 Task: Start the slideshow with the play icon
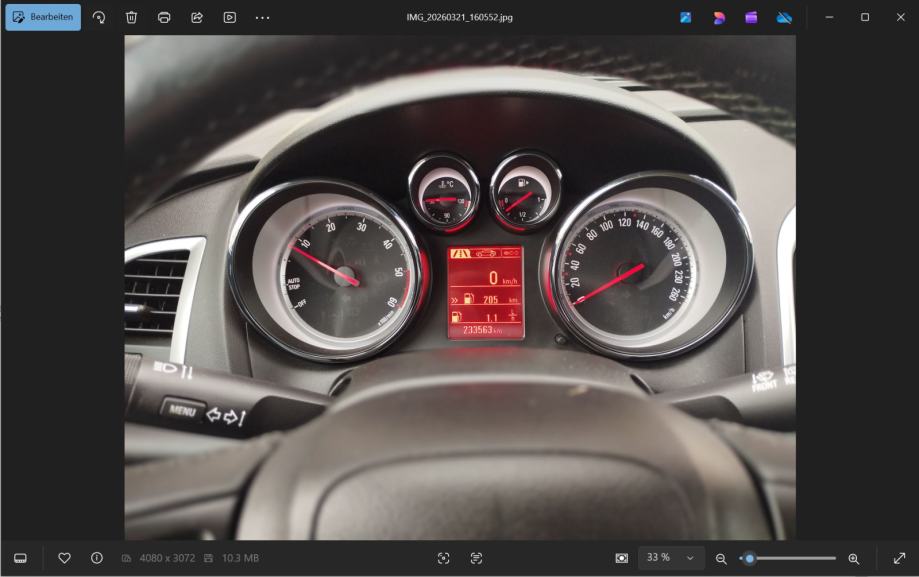(230, 17)
